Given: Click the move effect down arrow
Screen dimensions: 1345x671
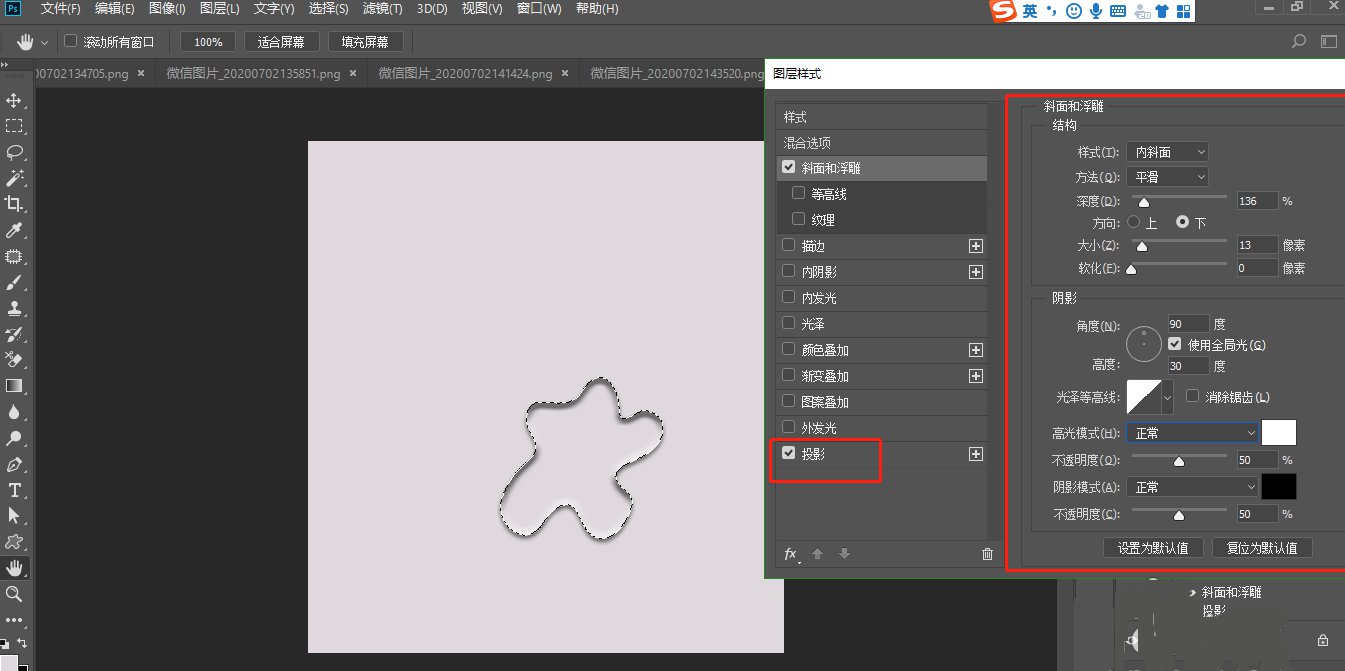Looking at the screenshot, I should pyautogui.click(x=844, y=554).
